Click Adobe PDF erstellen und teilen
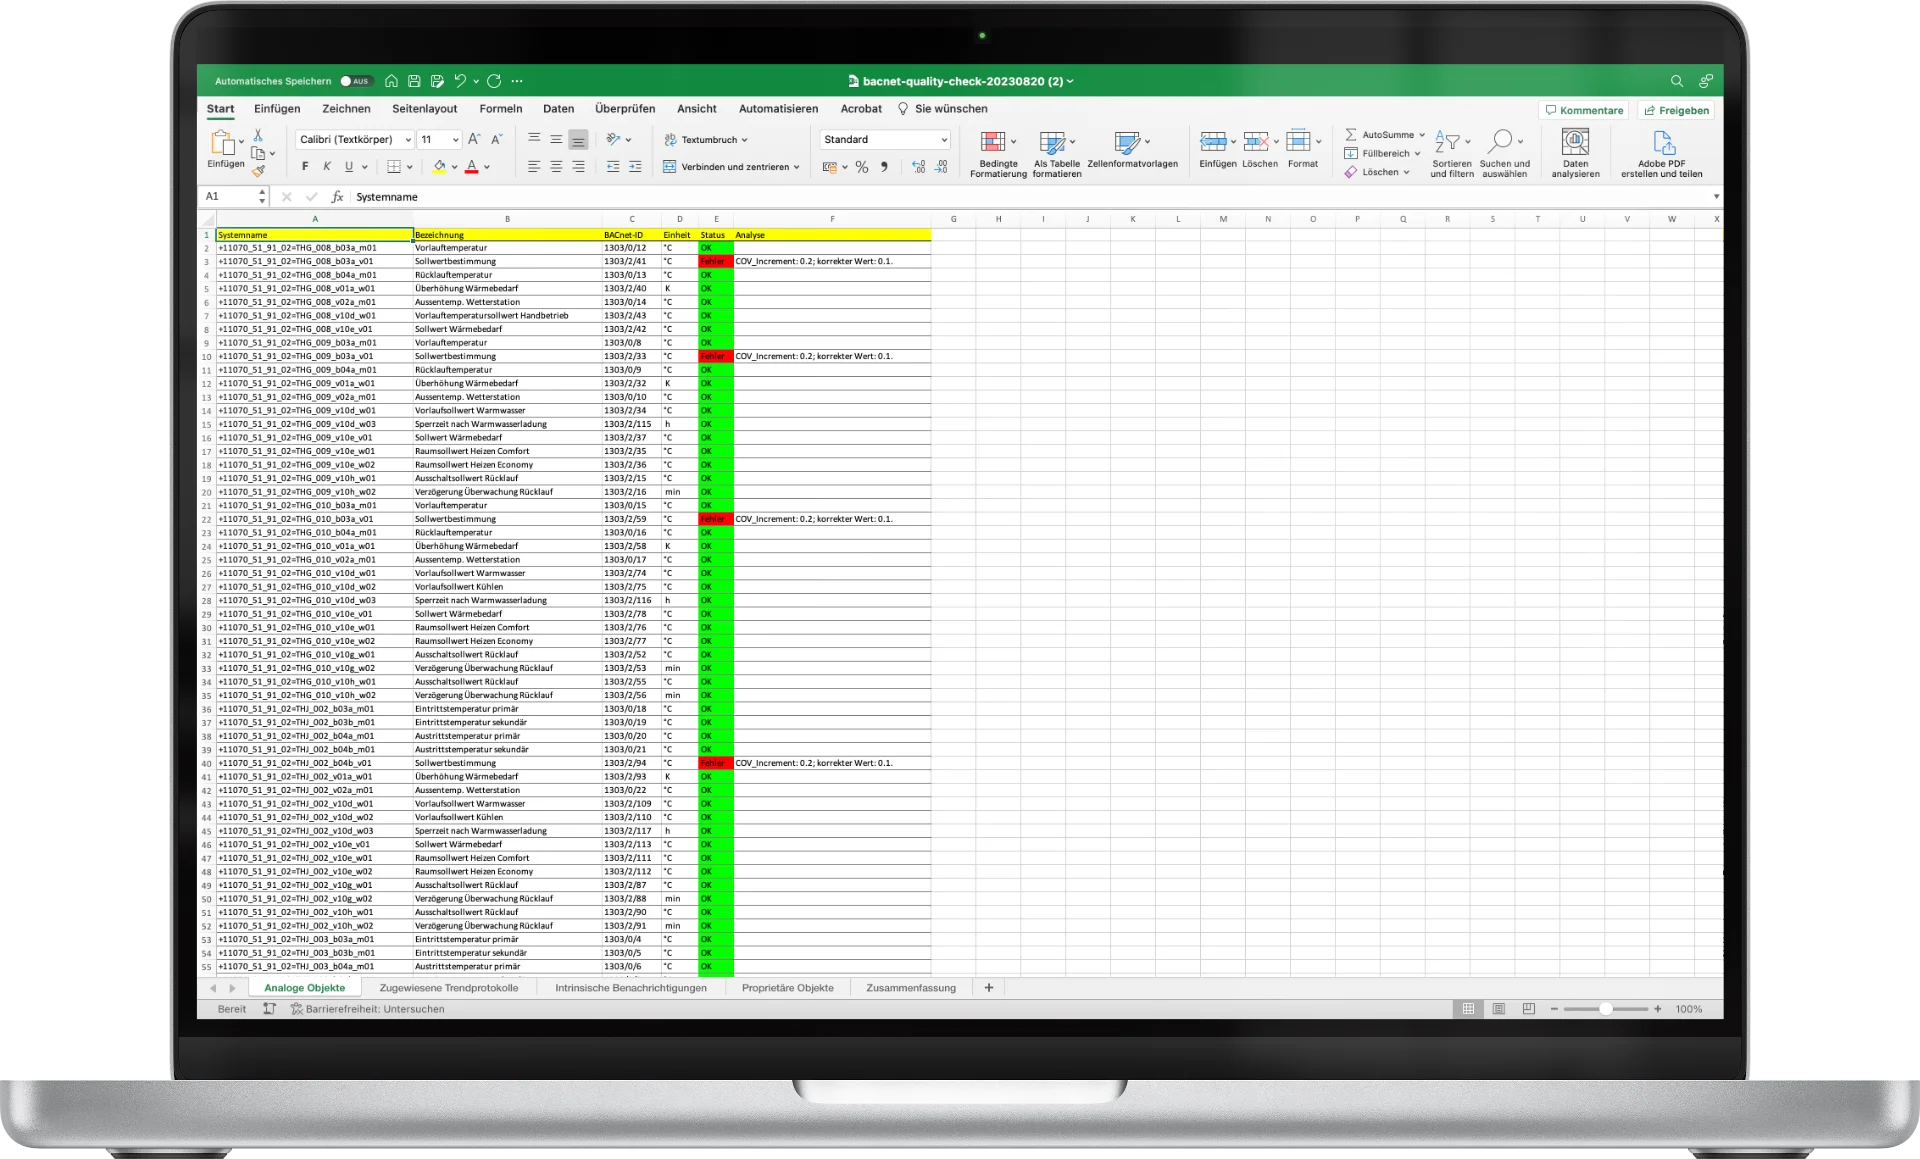Screen dimensions: 1920x1159 pos(1661,153)
